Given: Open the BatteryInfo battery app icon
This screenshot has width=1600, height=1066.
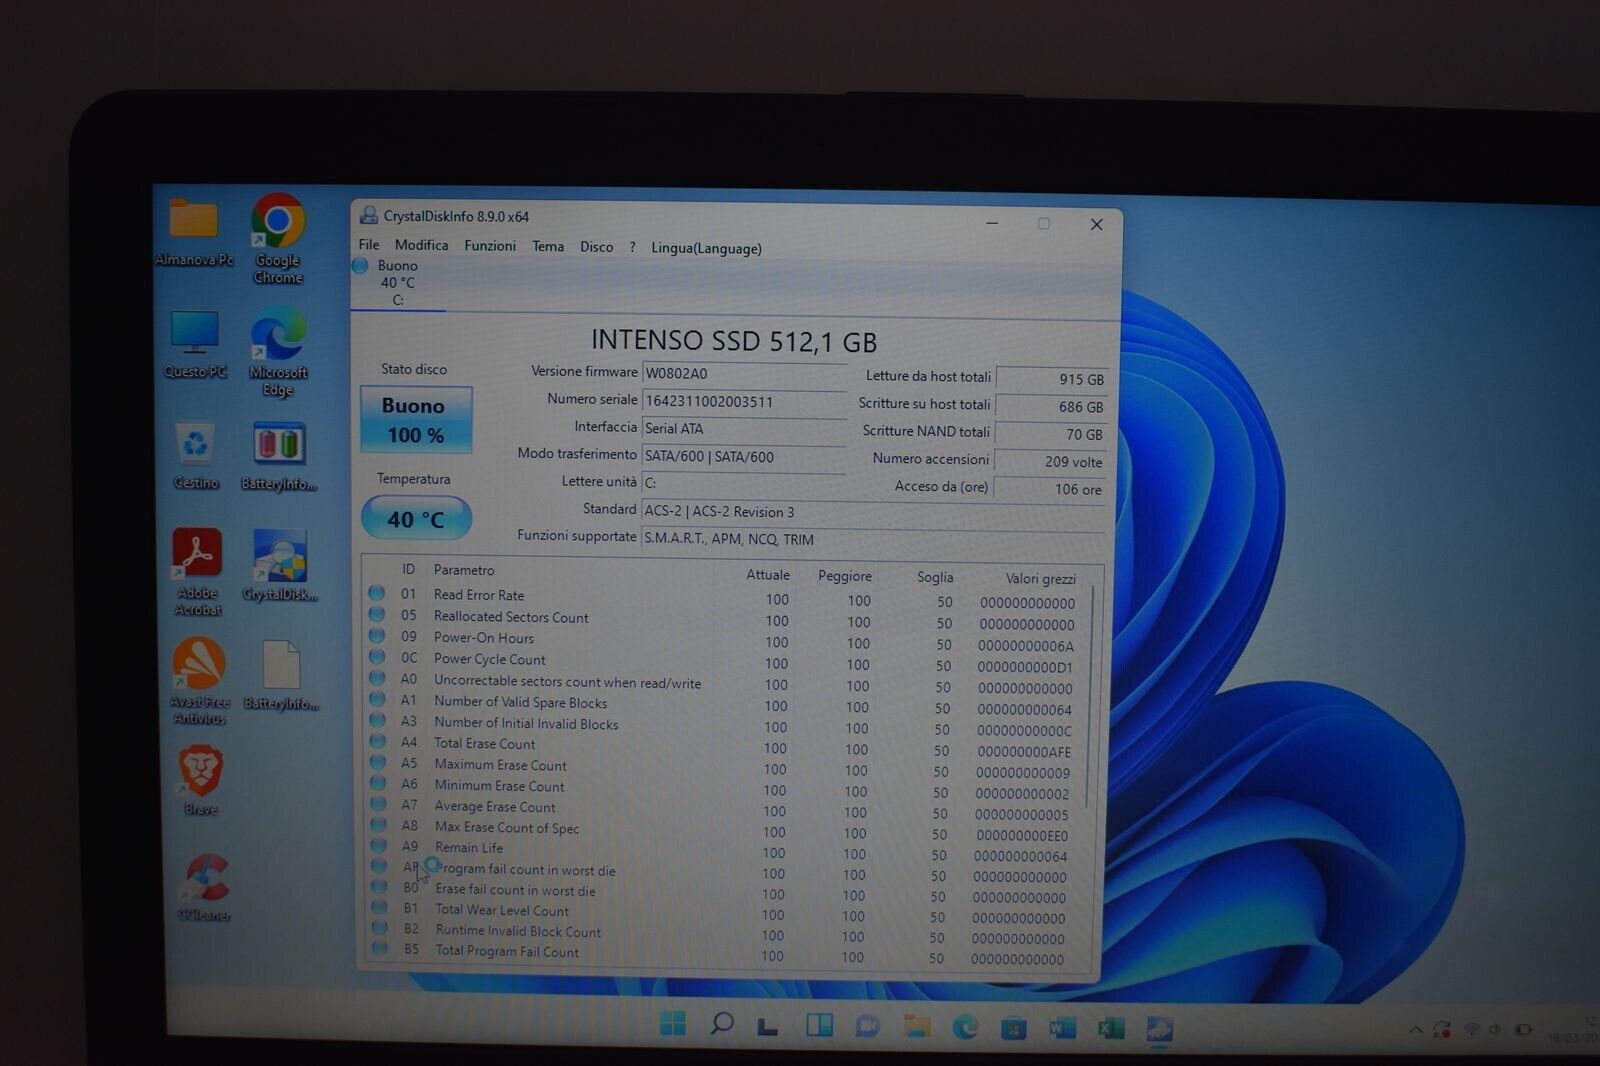Looking at the screenshot, I should [279, 456].
